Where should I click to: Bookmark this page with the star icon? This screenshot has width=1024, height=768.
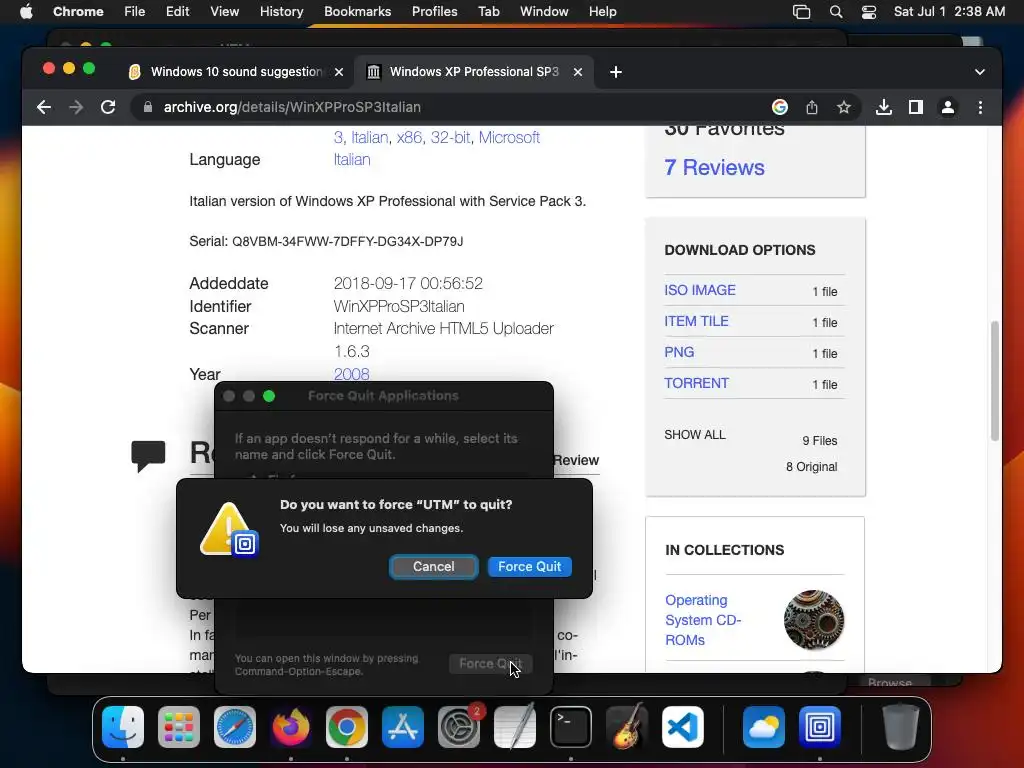[x=844, y=107]
